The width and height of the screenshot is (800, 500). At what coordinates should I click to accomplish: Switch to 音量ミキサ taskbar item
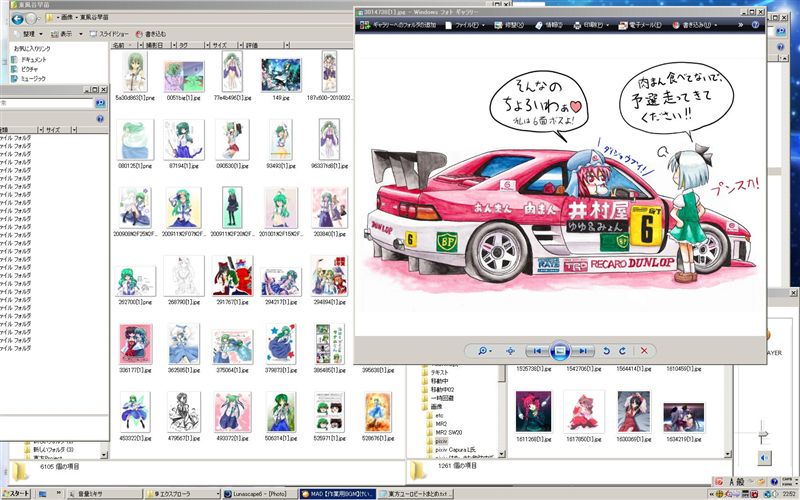click(x=104, y=494)
